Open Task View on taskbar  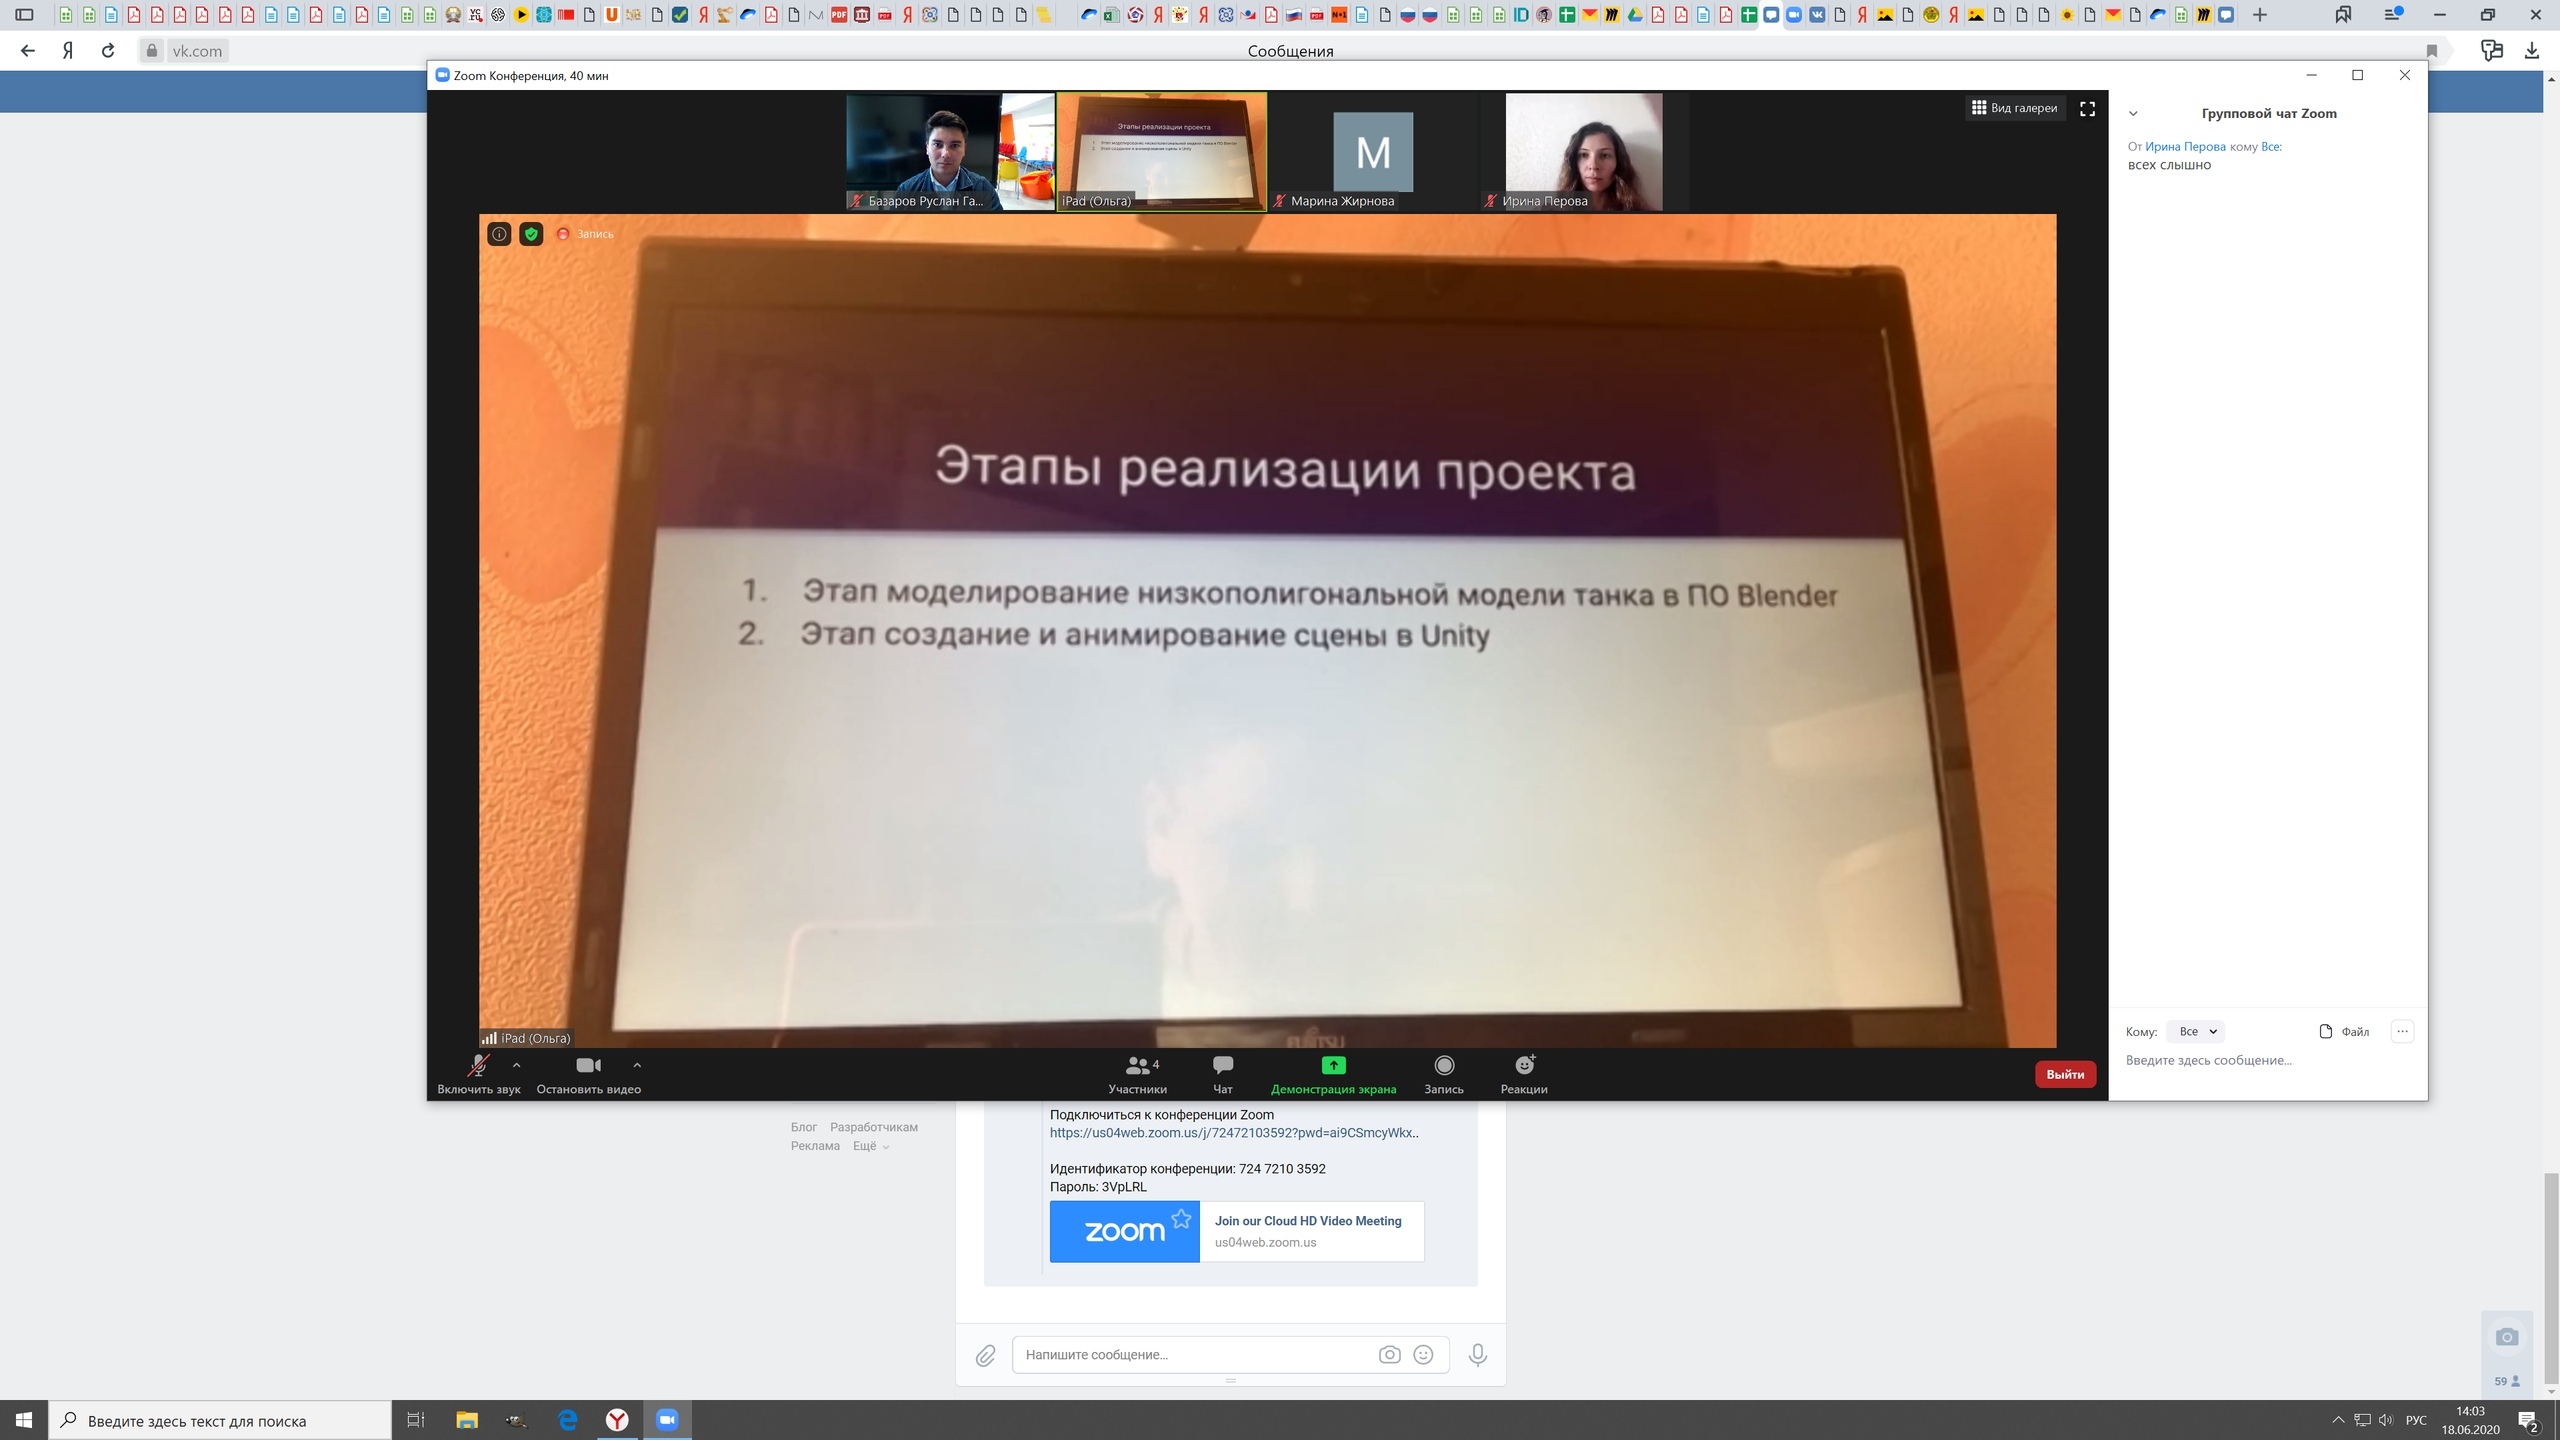pos(416,1420)
